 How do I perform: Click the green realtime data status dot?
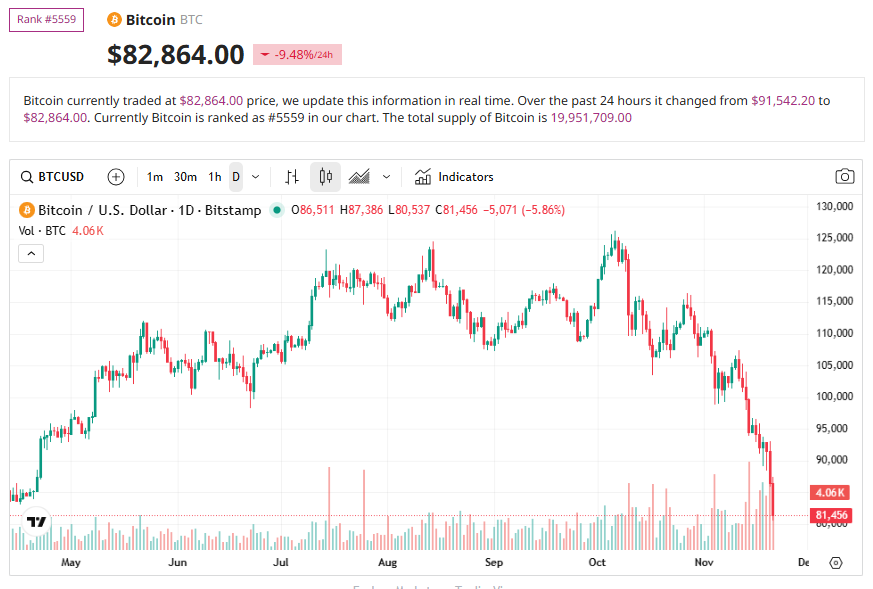click(276, 210)
